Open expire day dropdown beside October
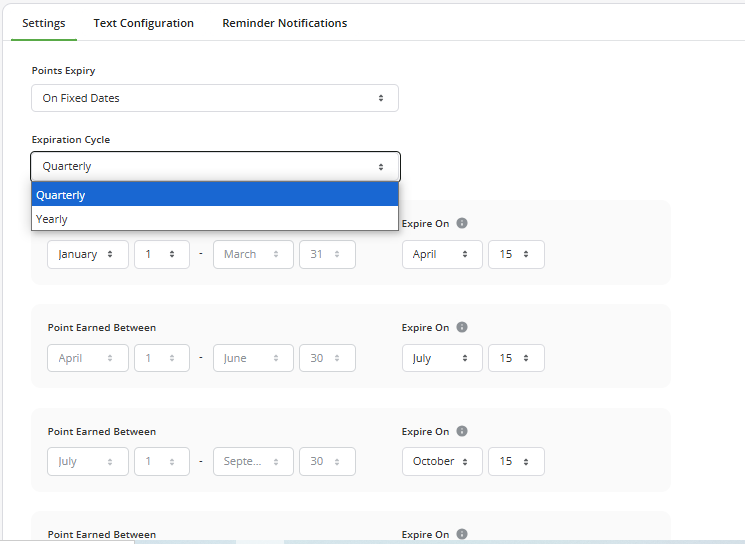Viewport: 745px width, 544px height. coord(516,461)
